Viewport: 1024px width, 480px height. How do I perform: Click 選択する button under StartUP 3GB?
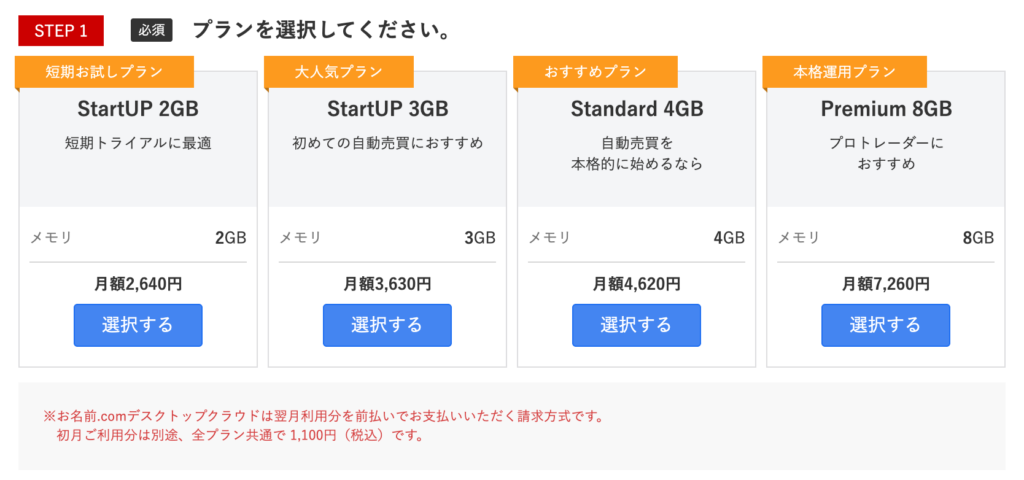pyautogui.click(x=387, y=325)
